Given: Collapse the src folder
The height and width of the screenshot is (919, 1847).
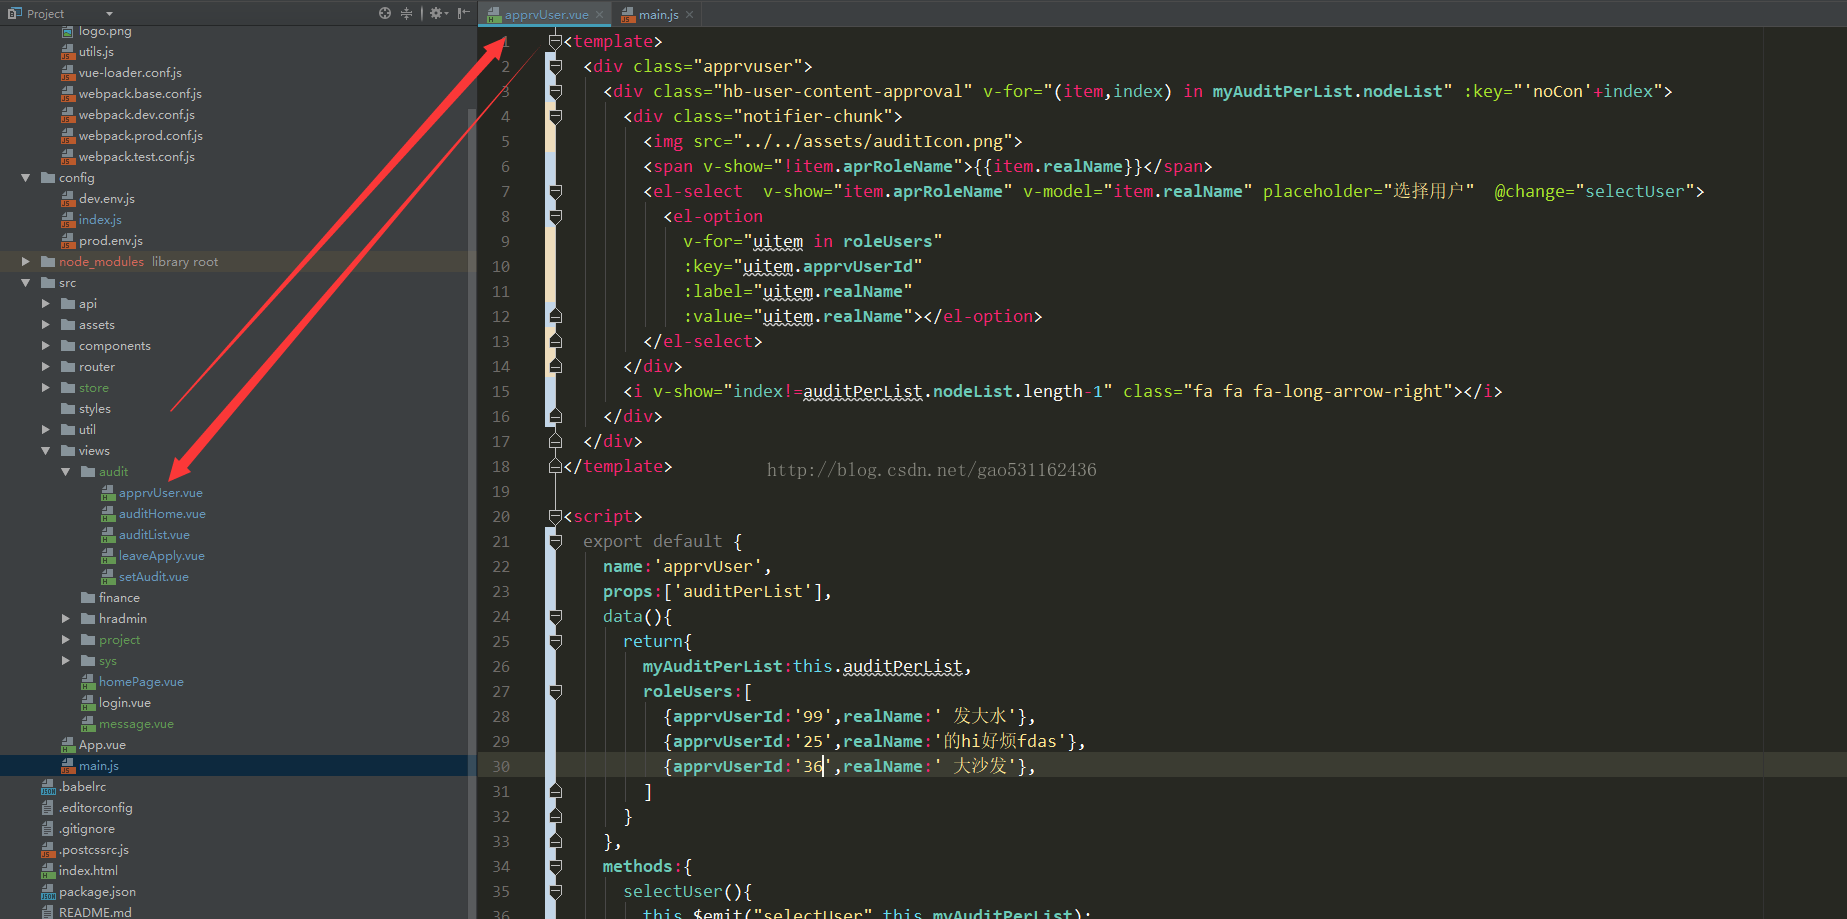Looking at the screenshot, I should tap(26, 283).
